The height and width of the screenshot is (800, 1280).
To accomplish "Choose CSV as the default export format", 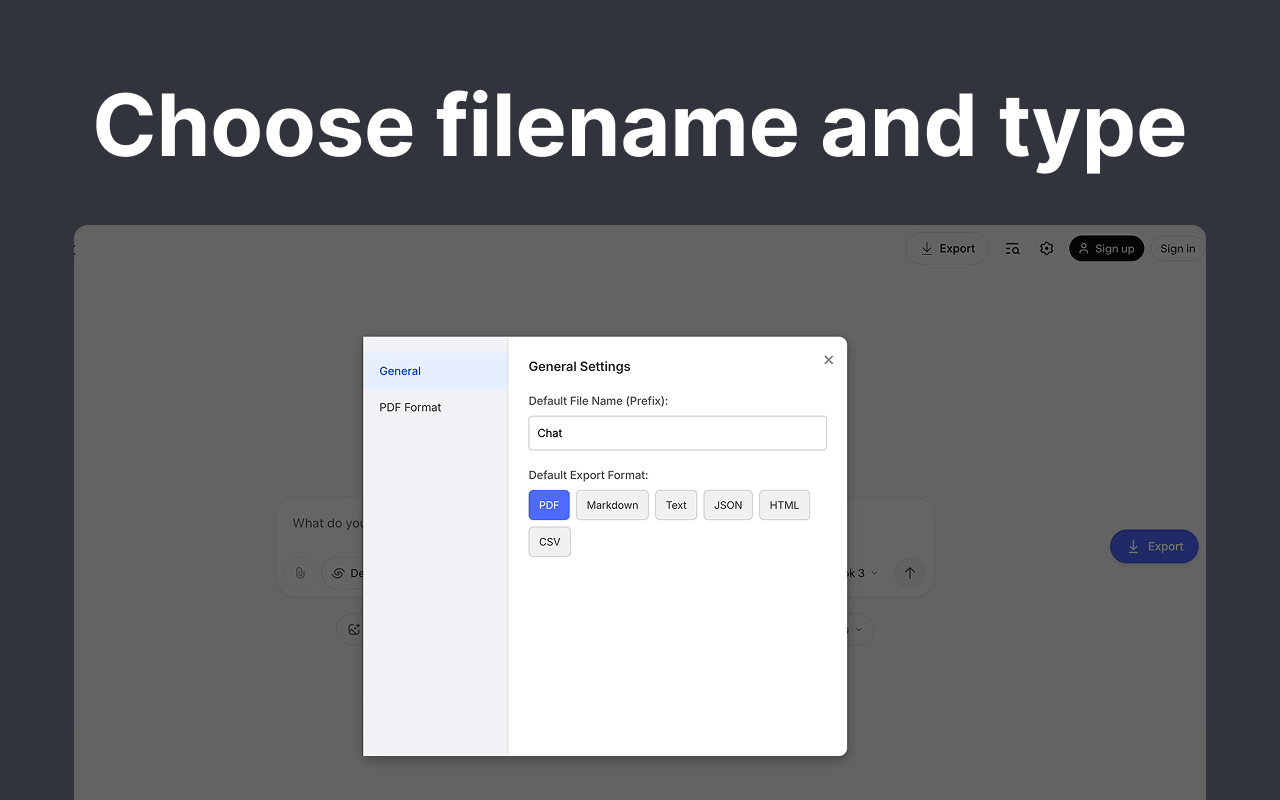I will click(549, 542).
